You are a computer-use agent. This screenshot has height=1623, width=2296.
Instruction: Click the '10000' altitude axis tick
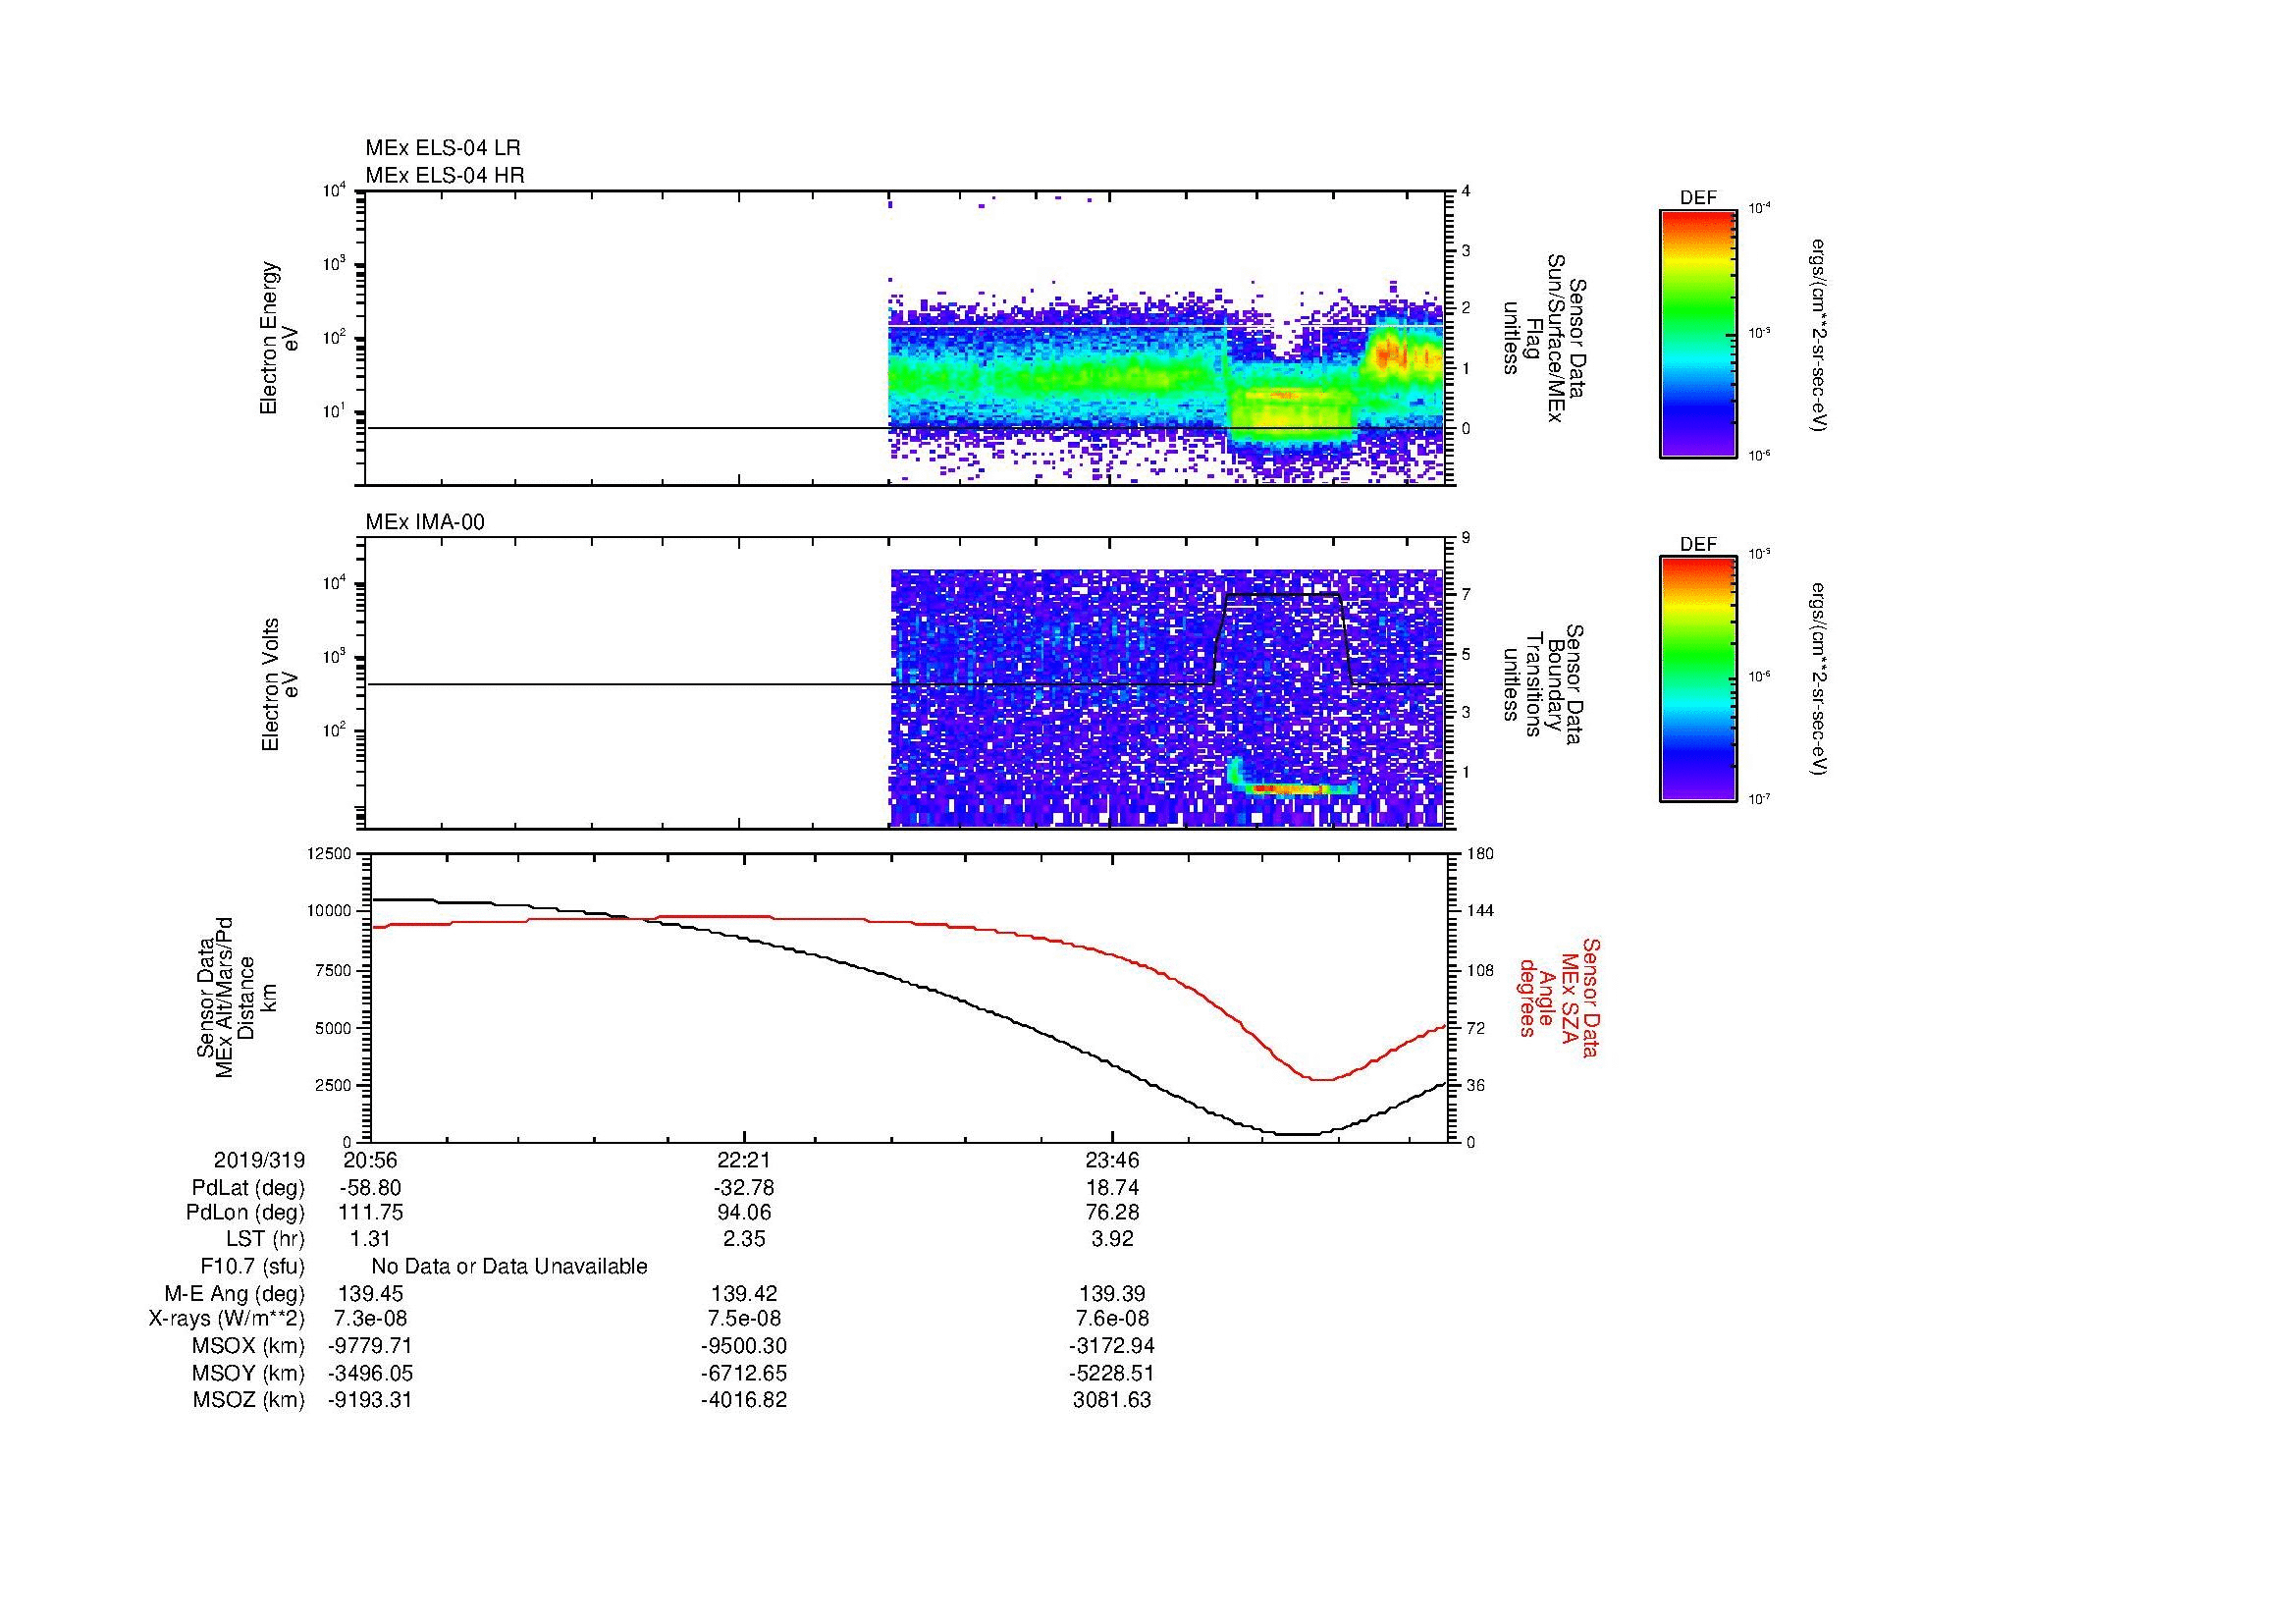coord(329,911)
